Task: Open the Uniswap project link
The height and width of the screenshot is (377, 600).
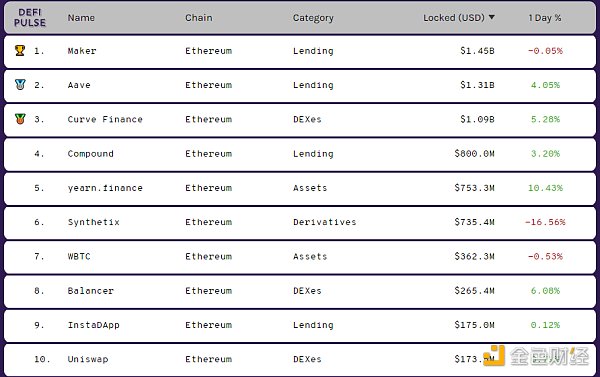Action: pos(88,359)
